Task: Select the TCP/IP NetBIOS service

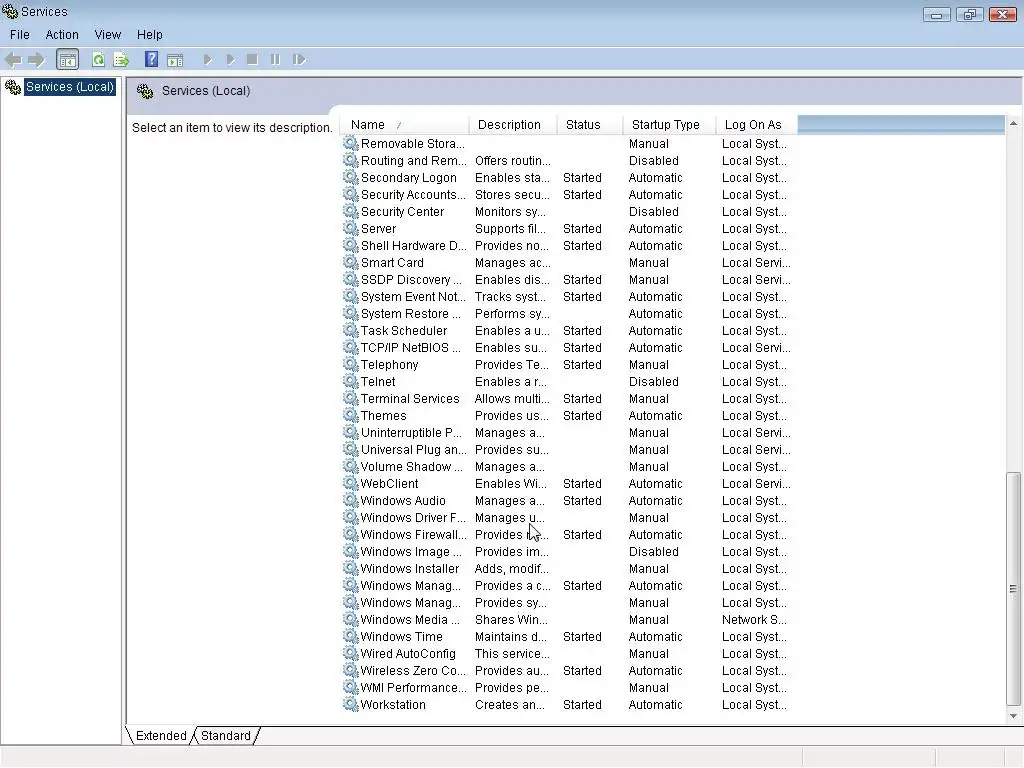Action: [x=411, y=347]
